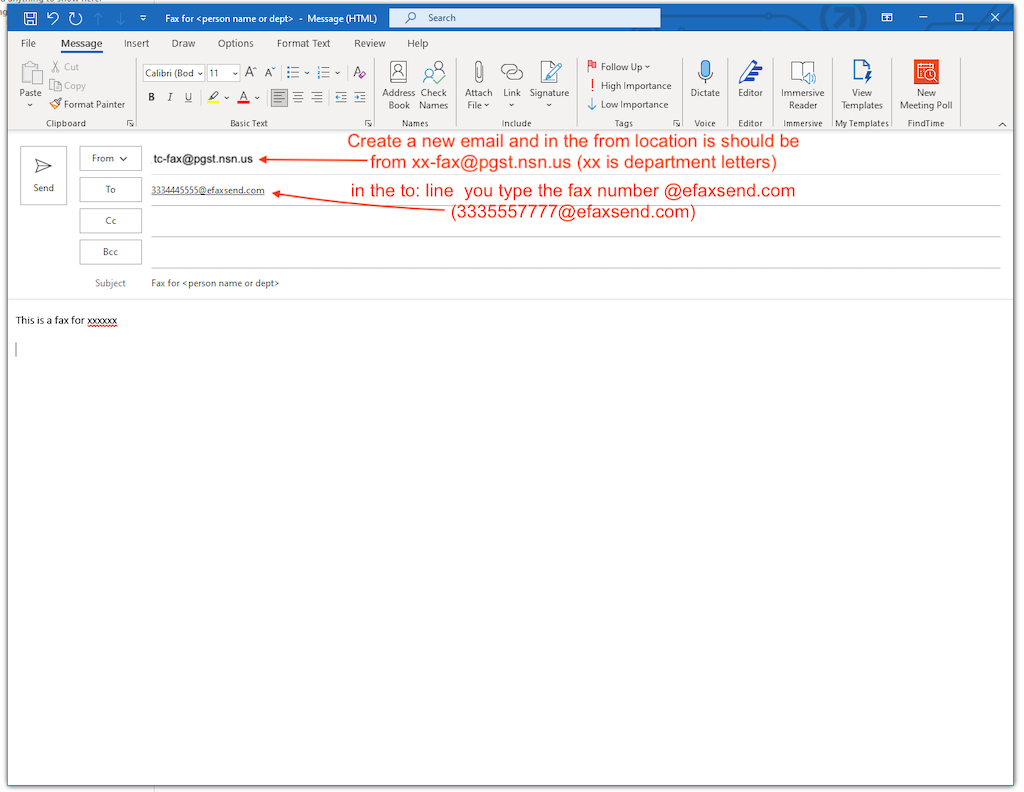
Task: Open Tags dialog launcher
Action: click(677, 123)
